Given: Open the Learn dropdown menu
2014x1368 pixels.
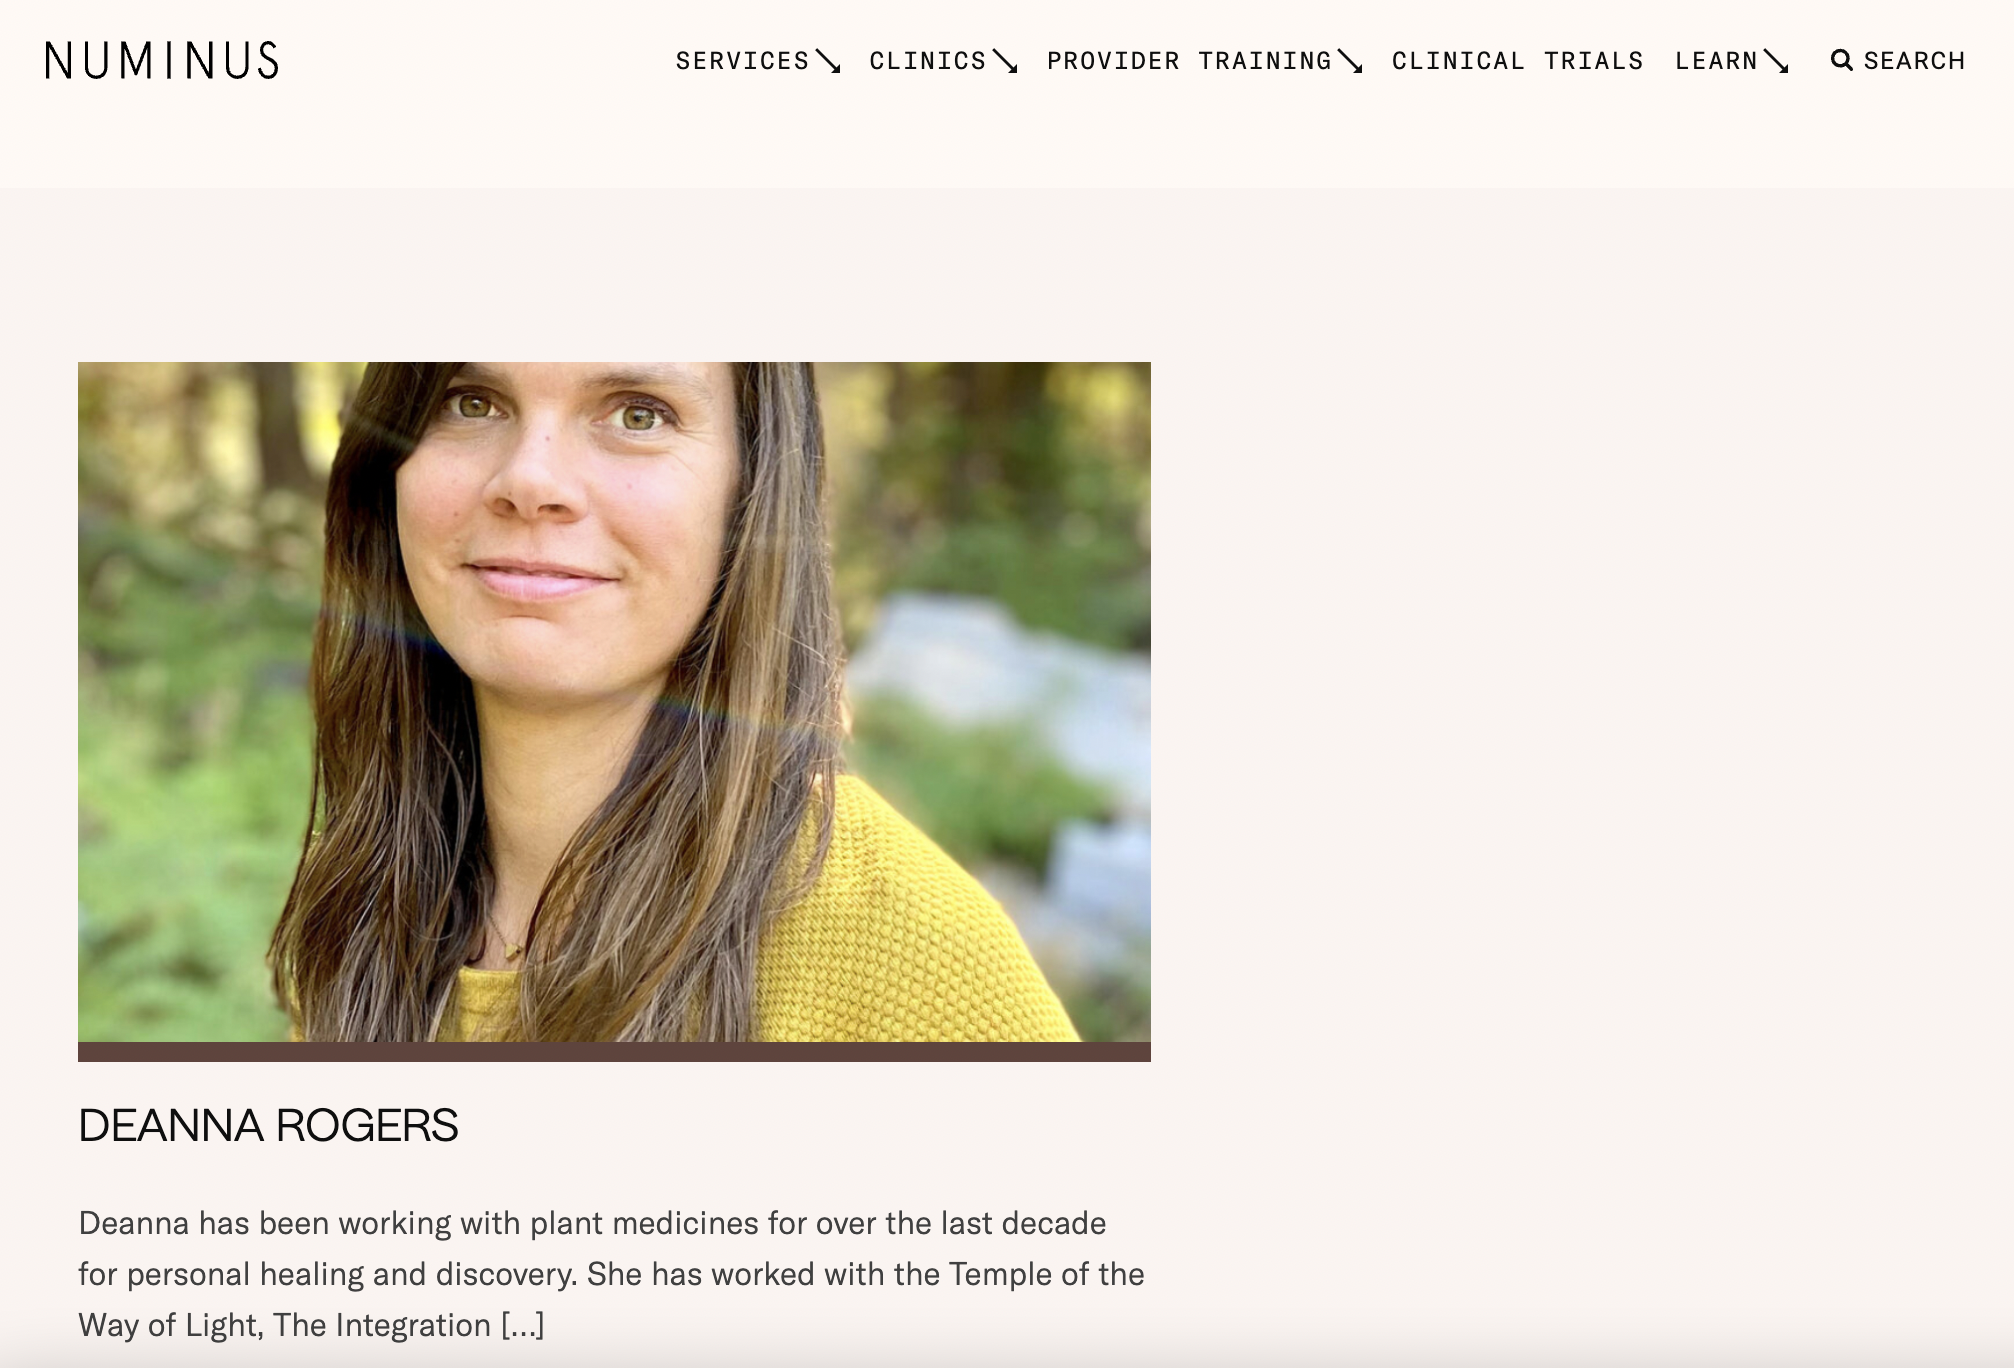Looking at the screenshot, I should point(1733,61).
